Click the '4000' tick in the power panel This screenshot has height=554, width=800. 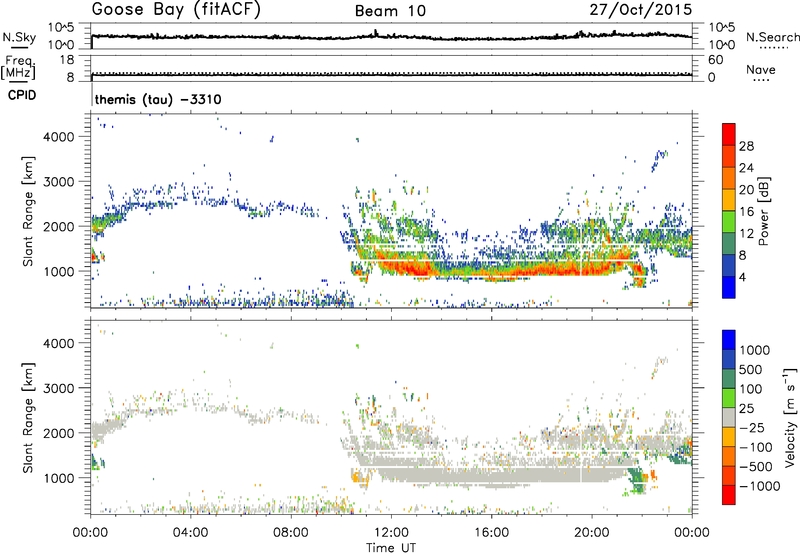coord(59,137)
